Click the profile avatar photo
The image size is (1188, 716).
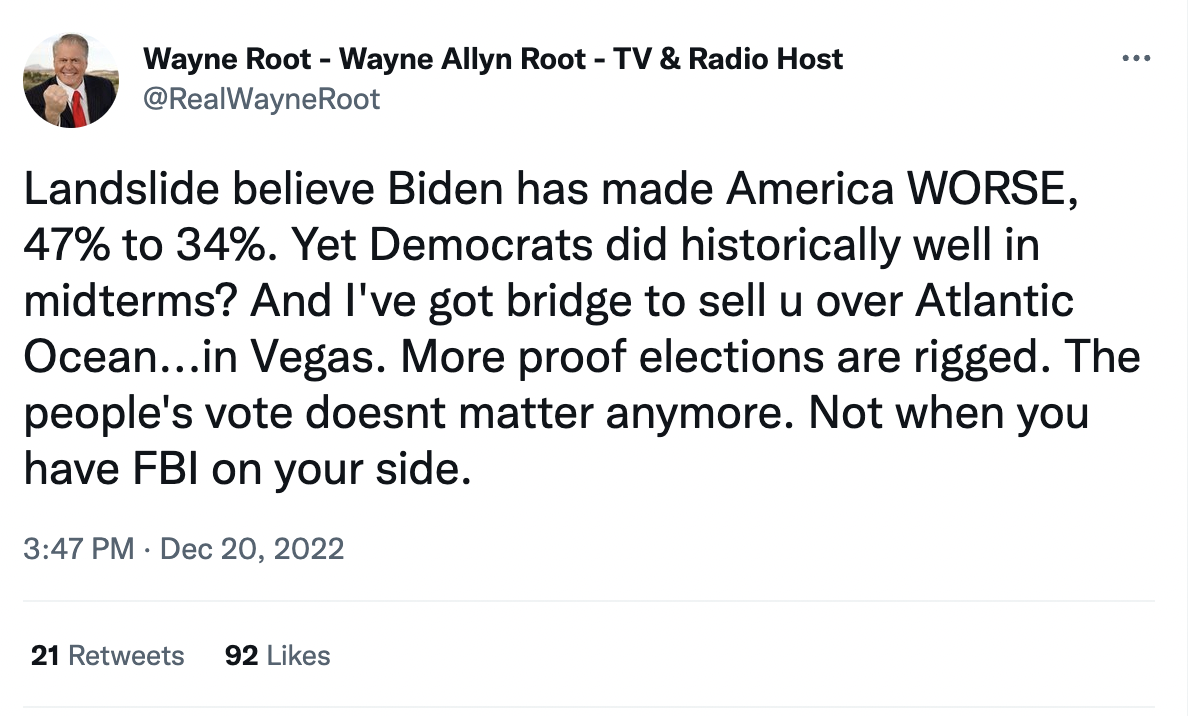coord(70,81)
